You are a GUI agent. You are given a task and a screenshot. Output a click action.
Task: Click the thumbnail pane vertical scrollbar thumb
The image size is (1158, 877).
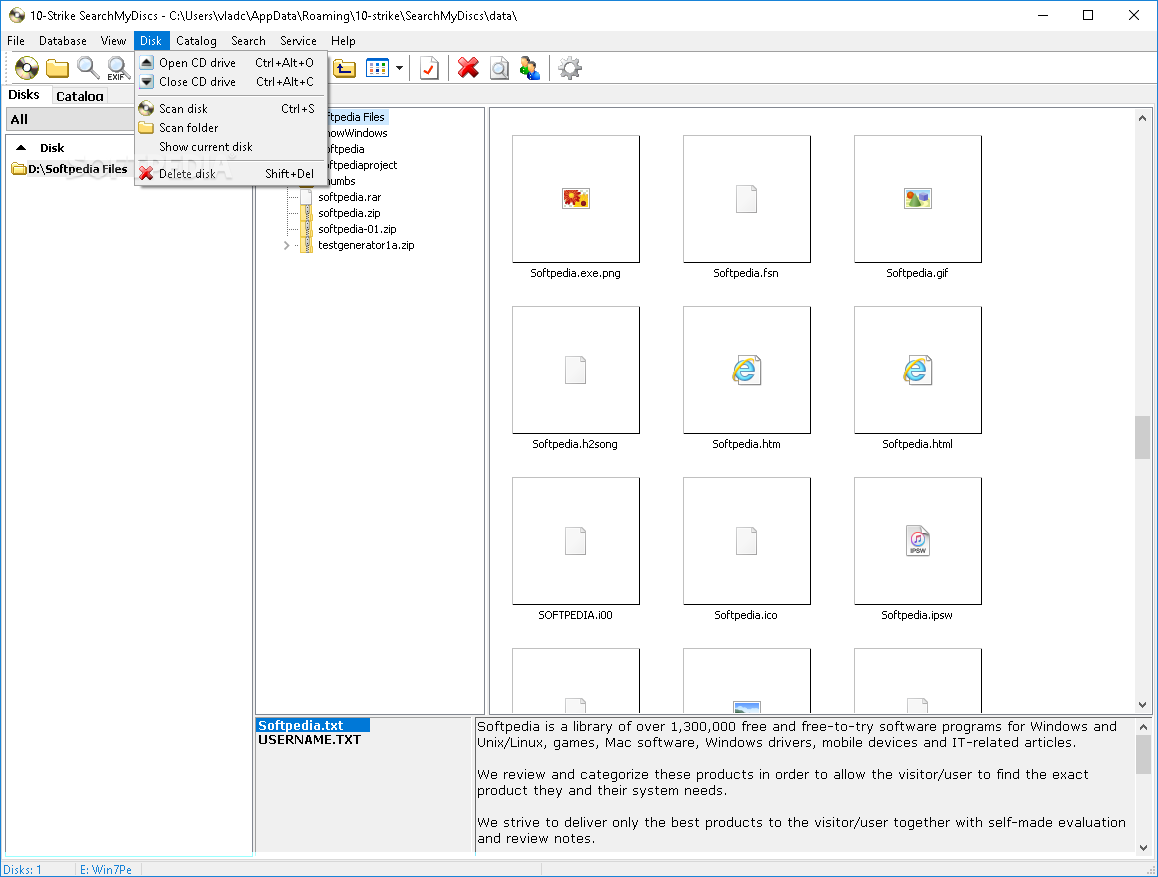(x=1142, y=438)
